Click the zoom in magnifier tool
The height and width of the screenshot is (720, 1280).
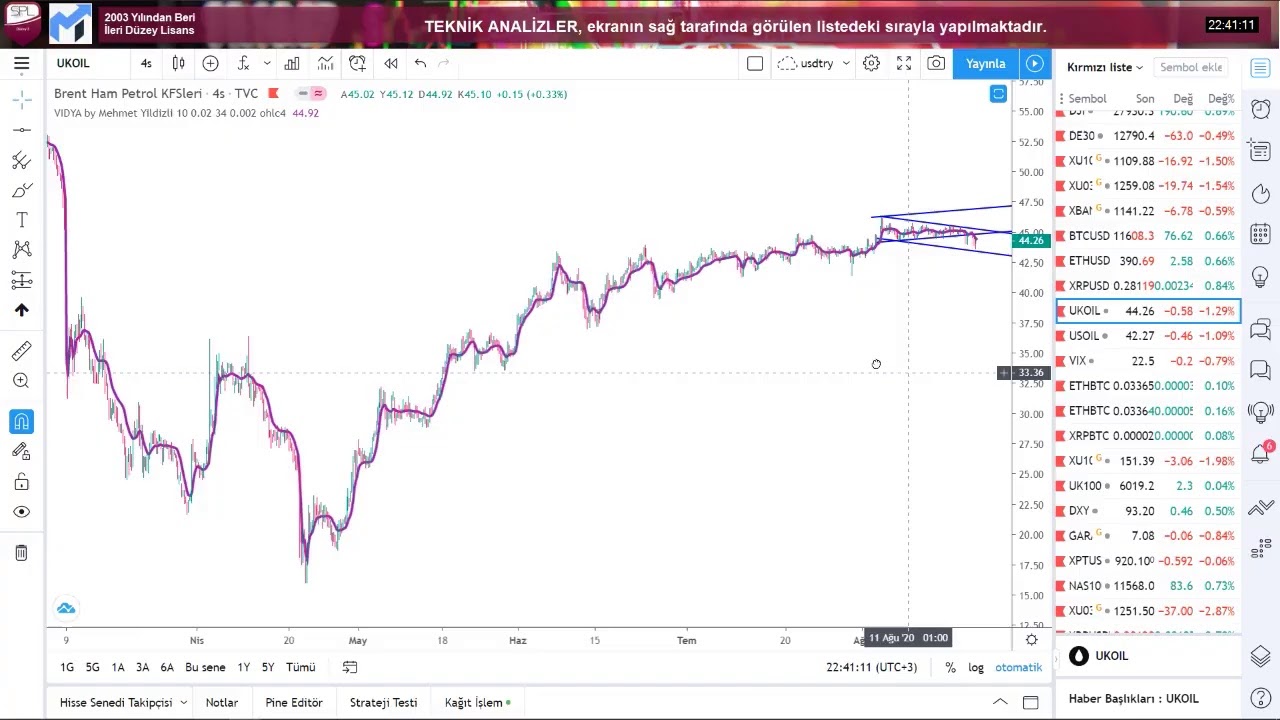coord(21,381)
